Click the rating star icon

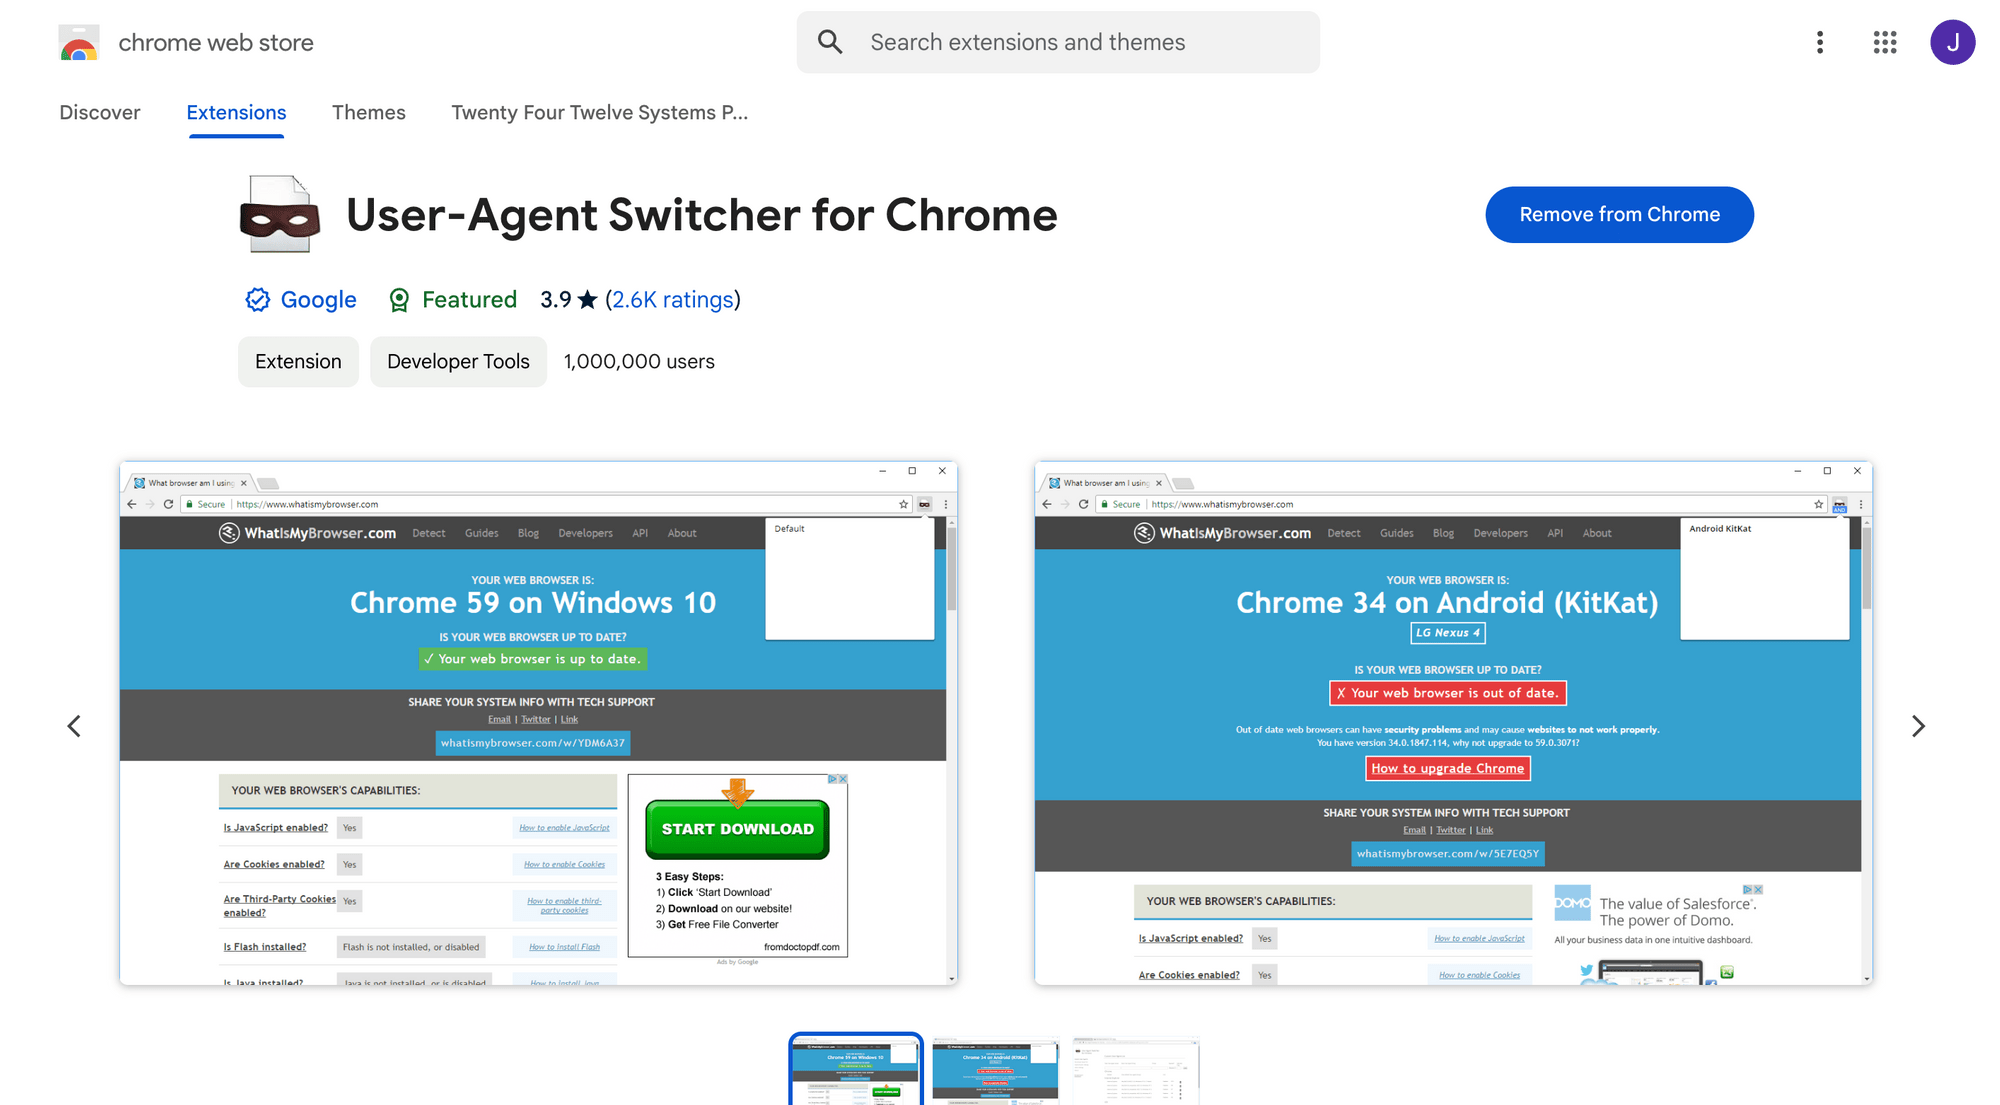point(588,299)
